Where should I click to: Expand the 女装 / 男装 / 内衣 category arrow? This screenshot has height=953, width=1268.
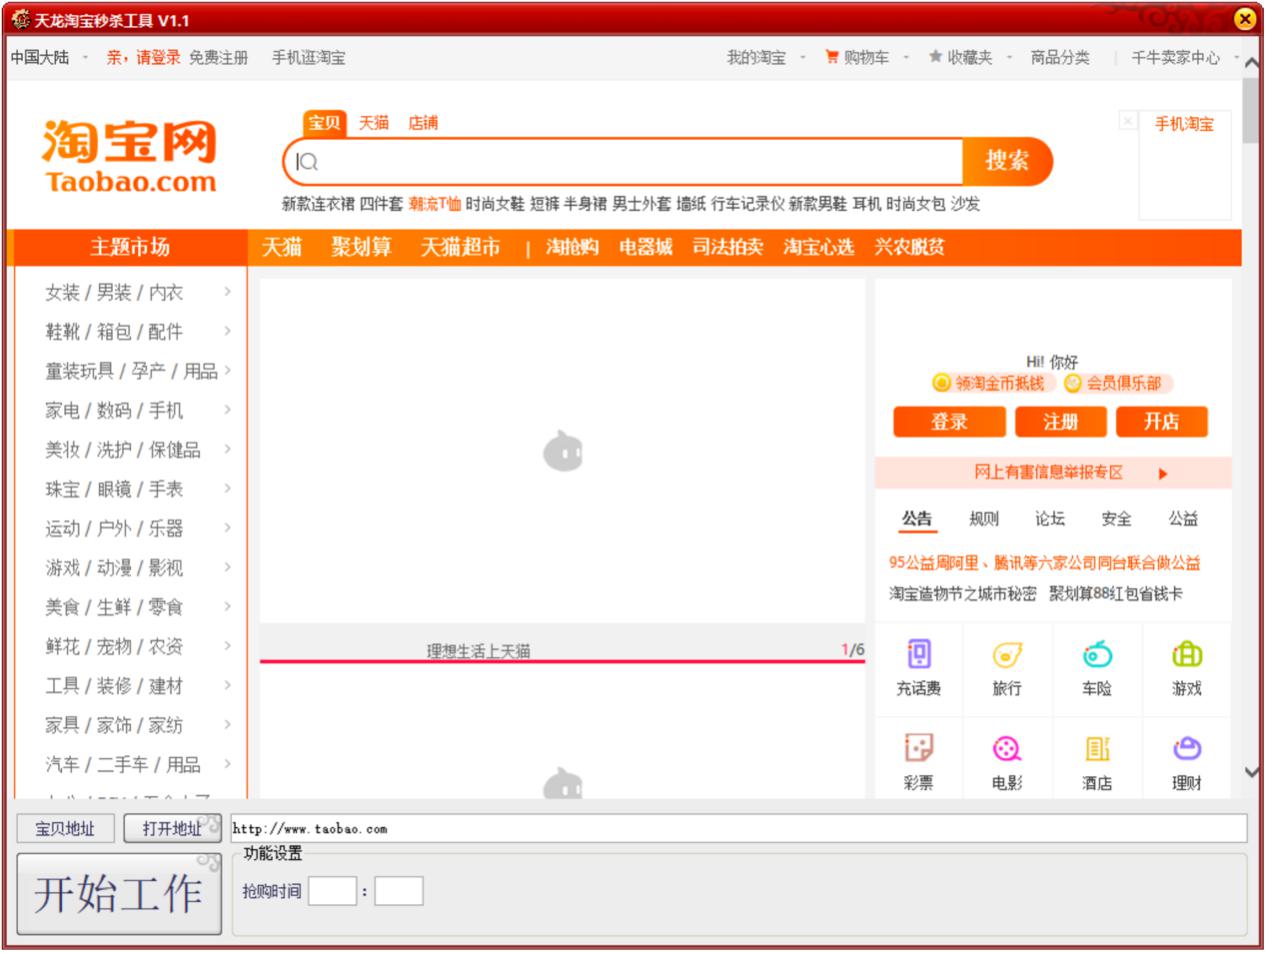click(227, 292)
